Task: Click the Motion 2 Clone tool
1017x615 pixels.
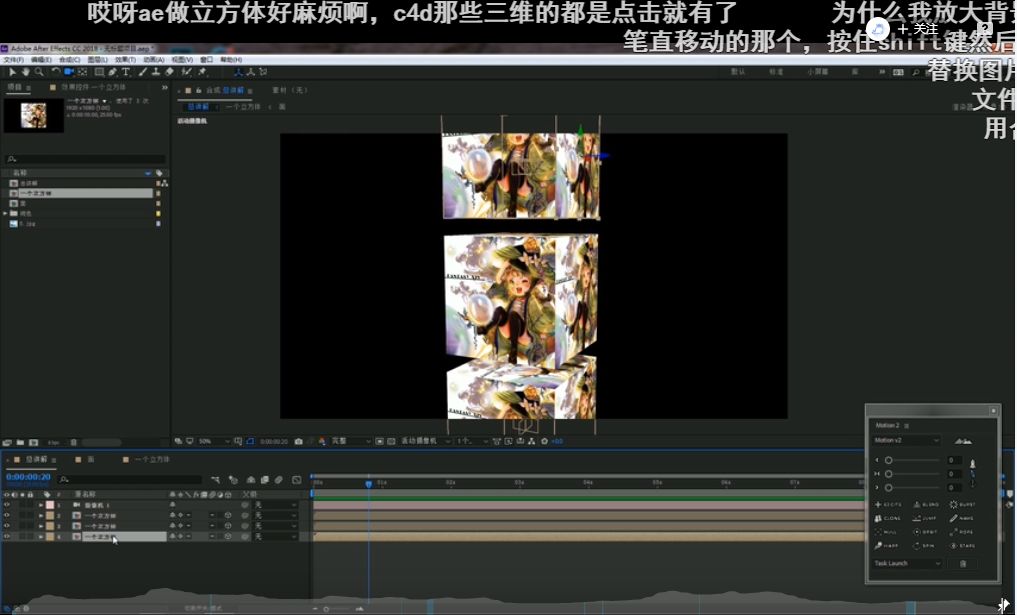Action: coord(888,518)
